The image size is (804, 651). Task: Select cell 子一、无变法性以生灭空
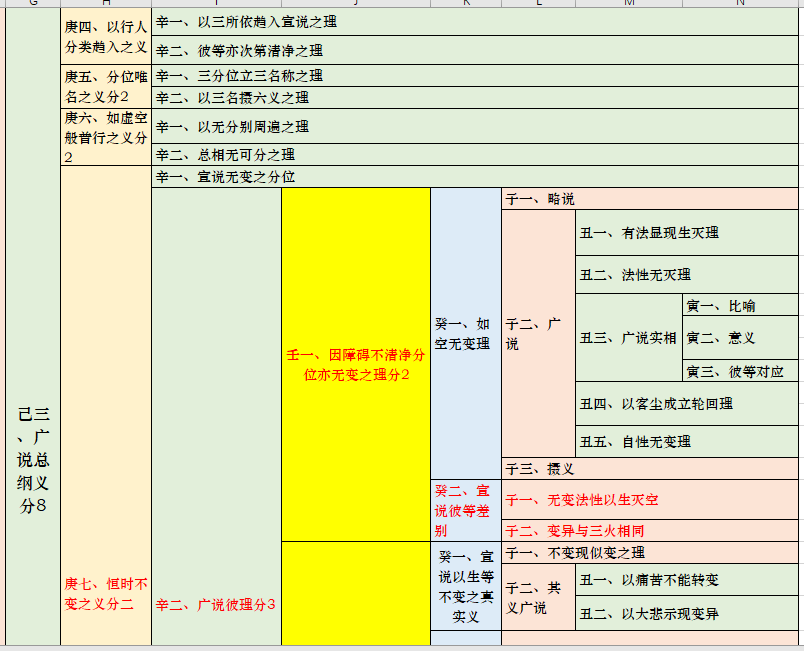[650, 500]
